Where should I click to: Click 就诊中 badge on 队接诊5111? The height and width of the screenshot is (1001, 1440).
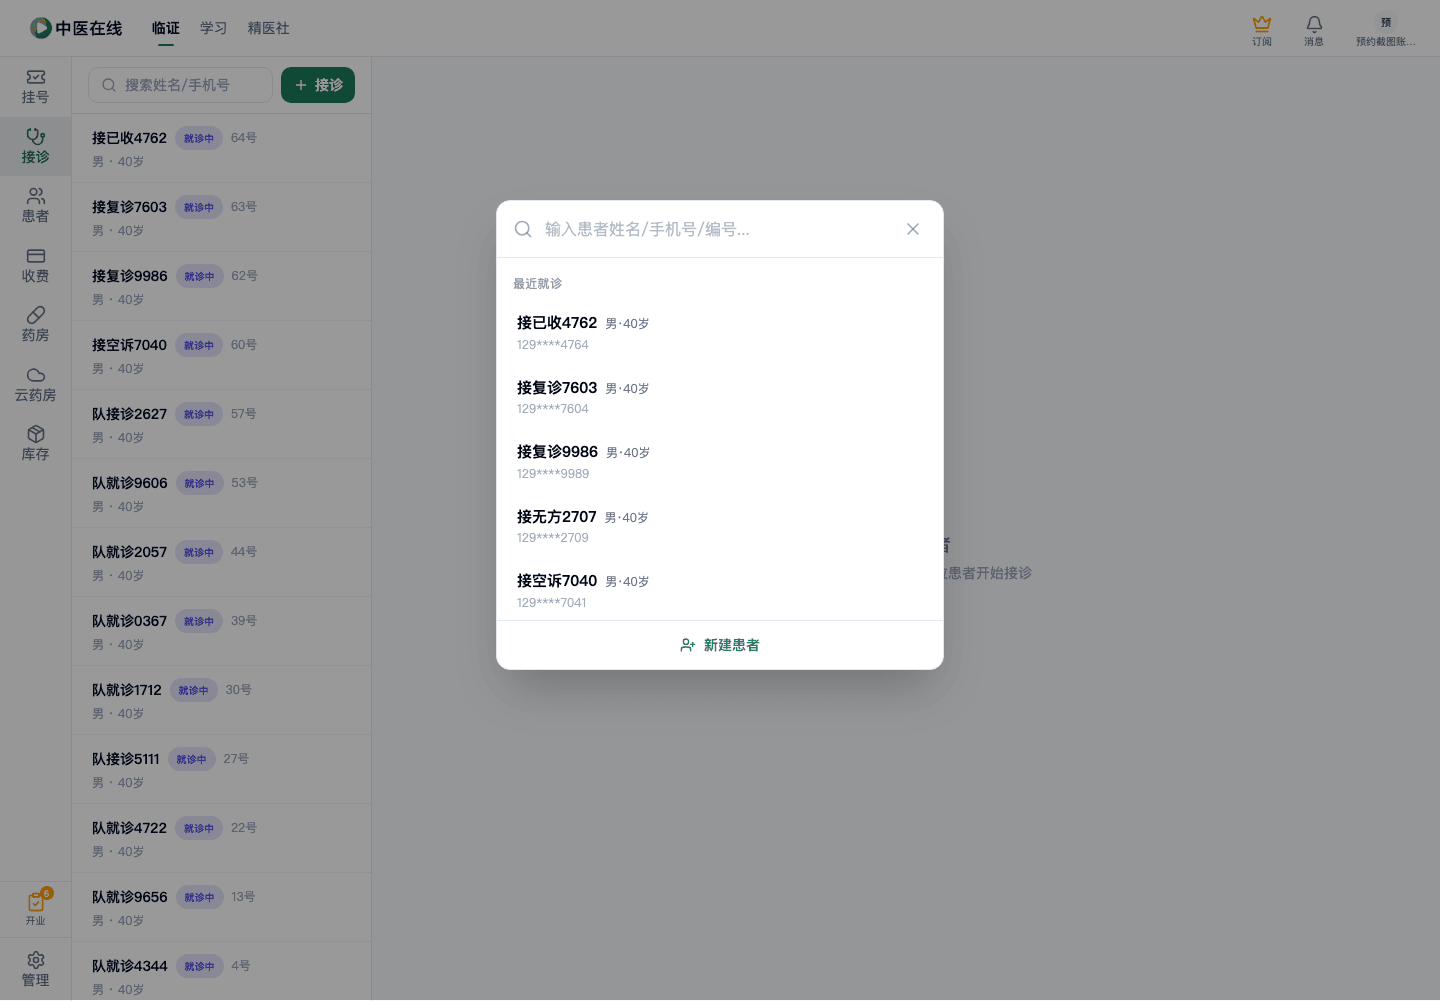point(191,759)
